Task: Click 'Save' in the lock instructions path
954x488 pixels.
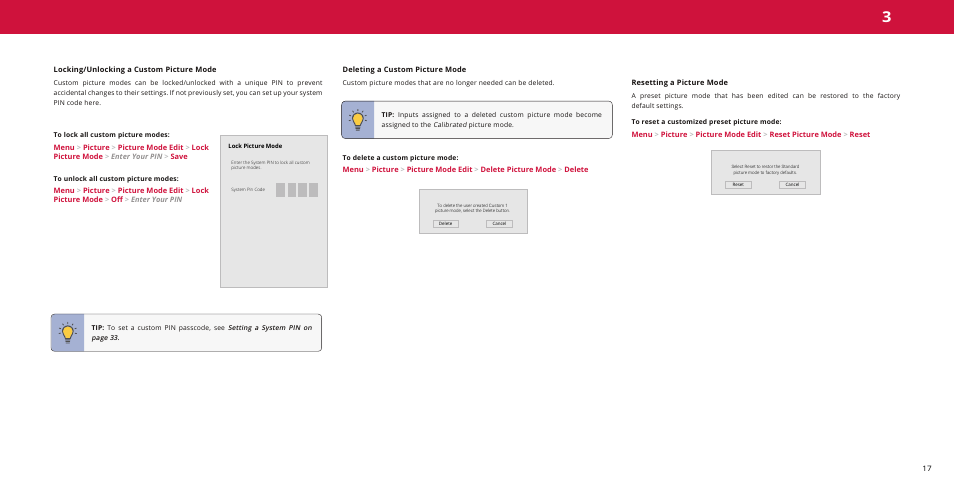Action: point(179,157)
